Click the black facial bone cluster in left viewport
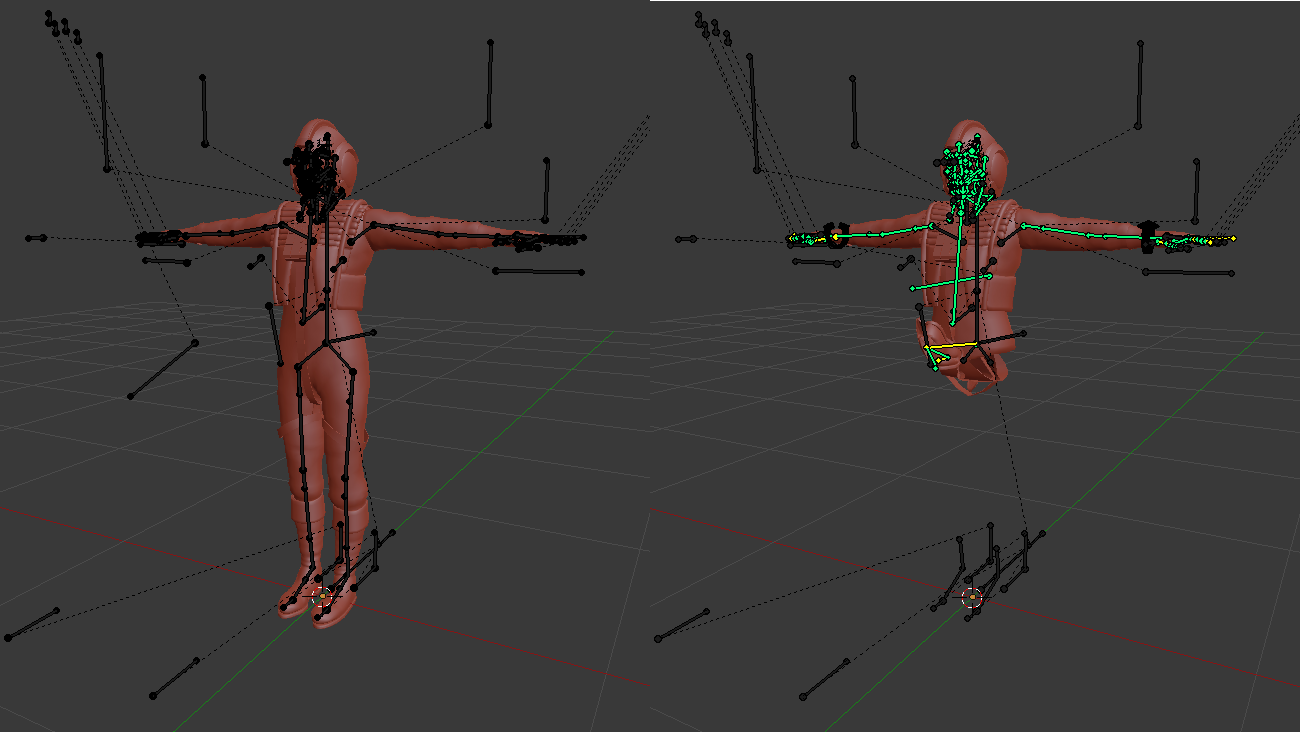The height and width of the screenshot is (732, 1300). 315,178
